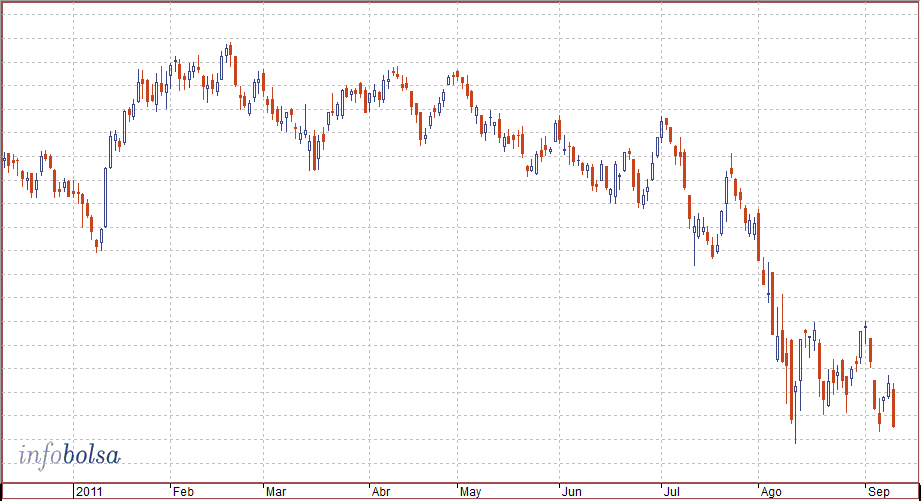The width and height of the screenshot is (921, 501).
Task: Click the May month label
Action: [470, 492]
